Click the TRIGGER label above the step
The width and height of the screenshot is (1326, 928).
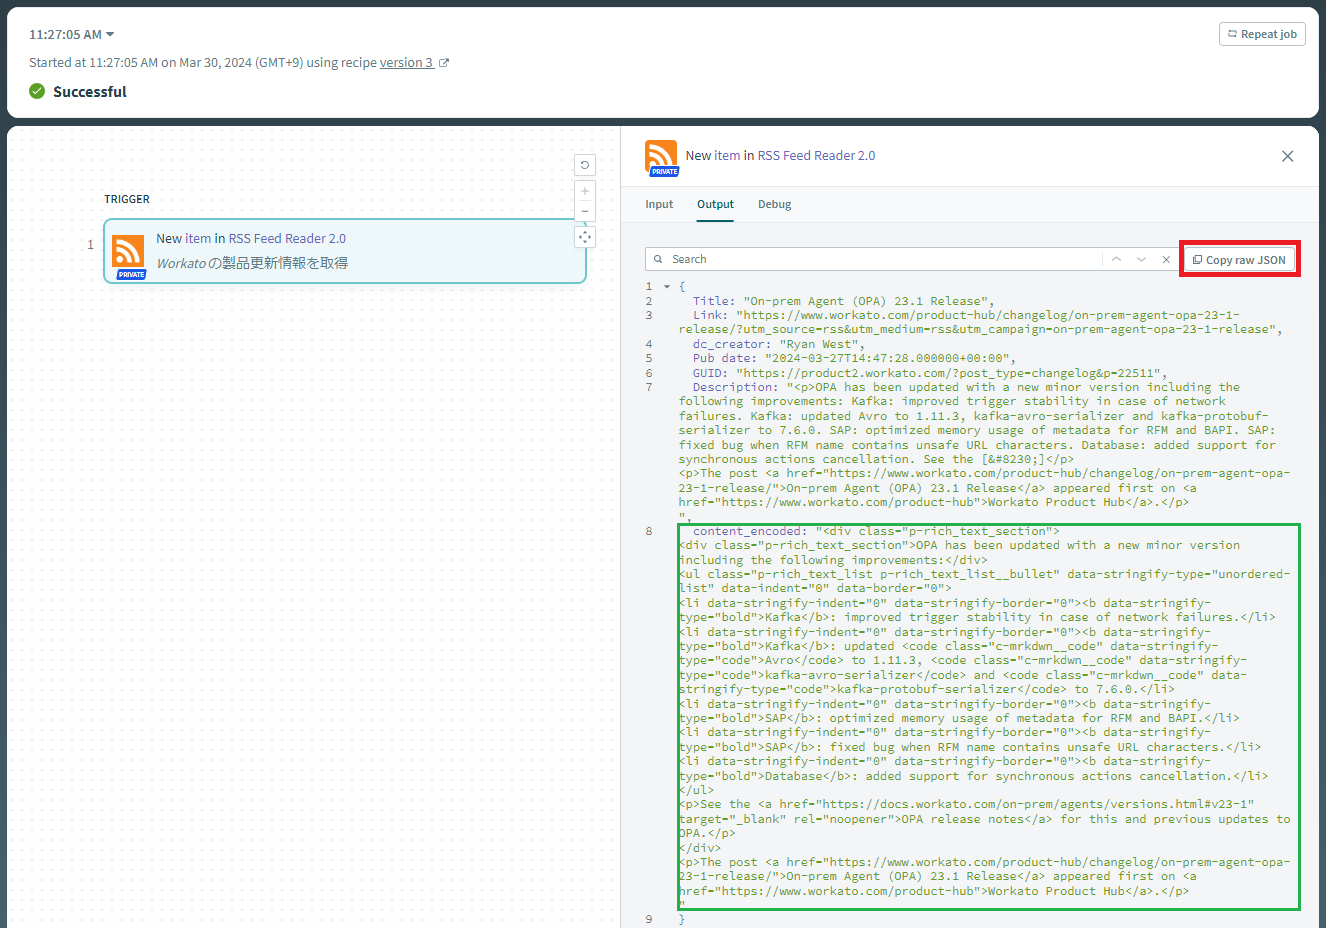tap(127, 199)
